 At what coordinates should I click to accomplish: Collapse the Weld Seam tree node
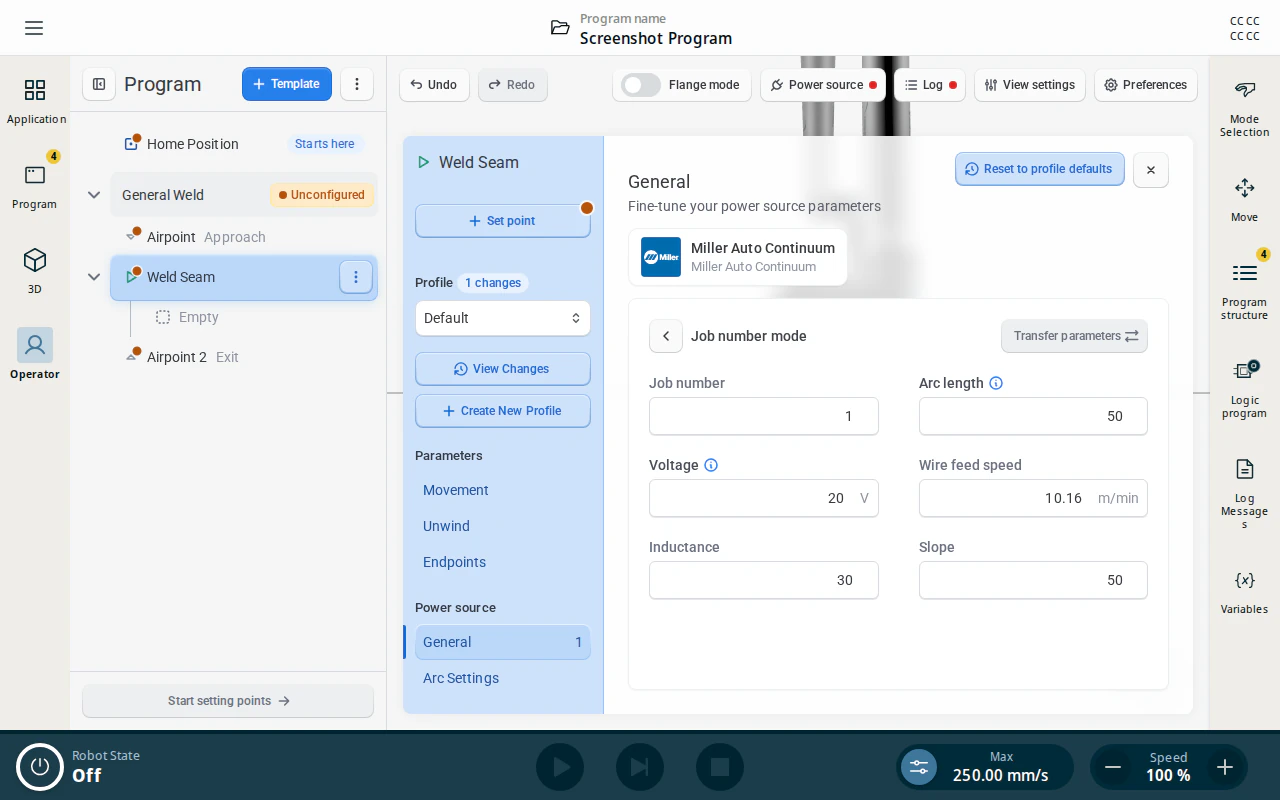coord(94,277)
